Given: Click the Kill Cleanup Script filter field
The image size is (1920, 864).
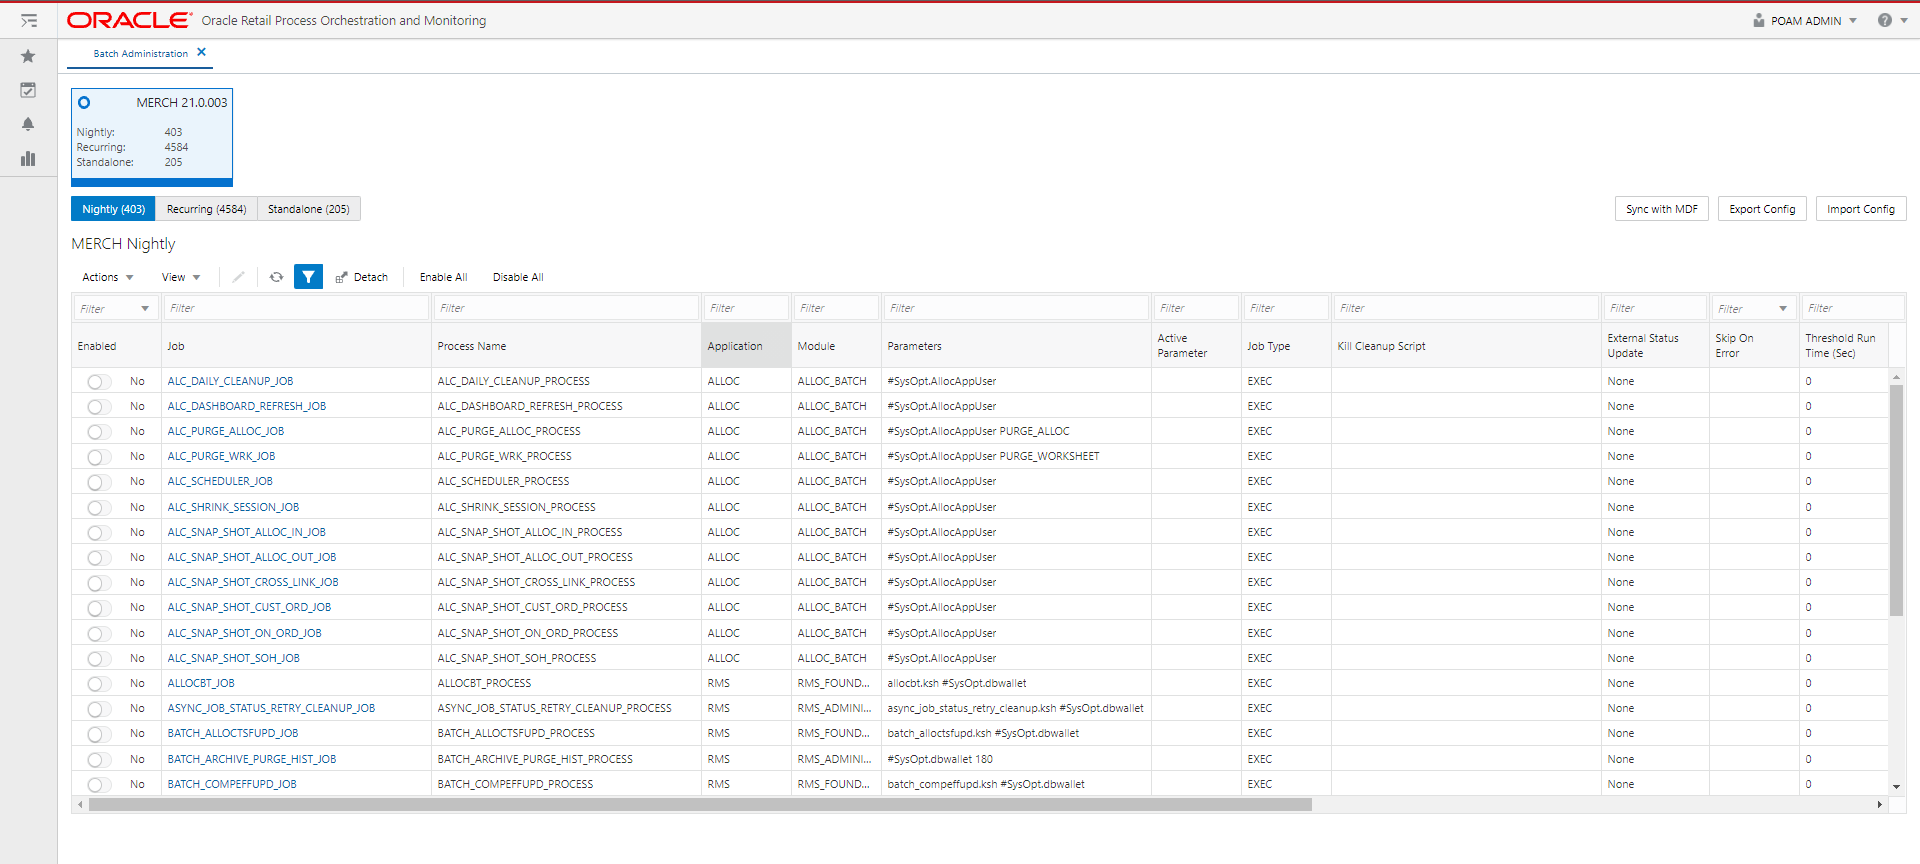Looking at the screenshot, I should (x=1466, y=308).
